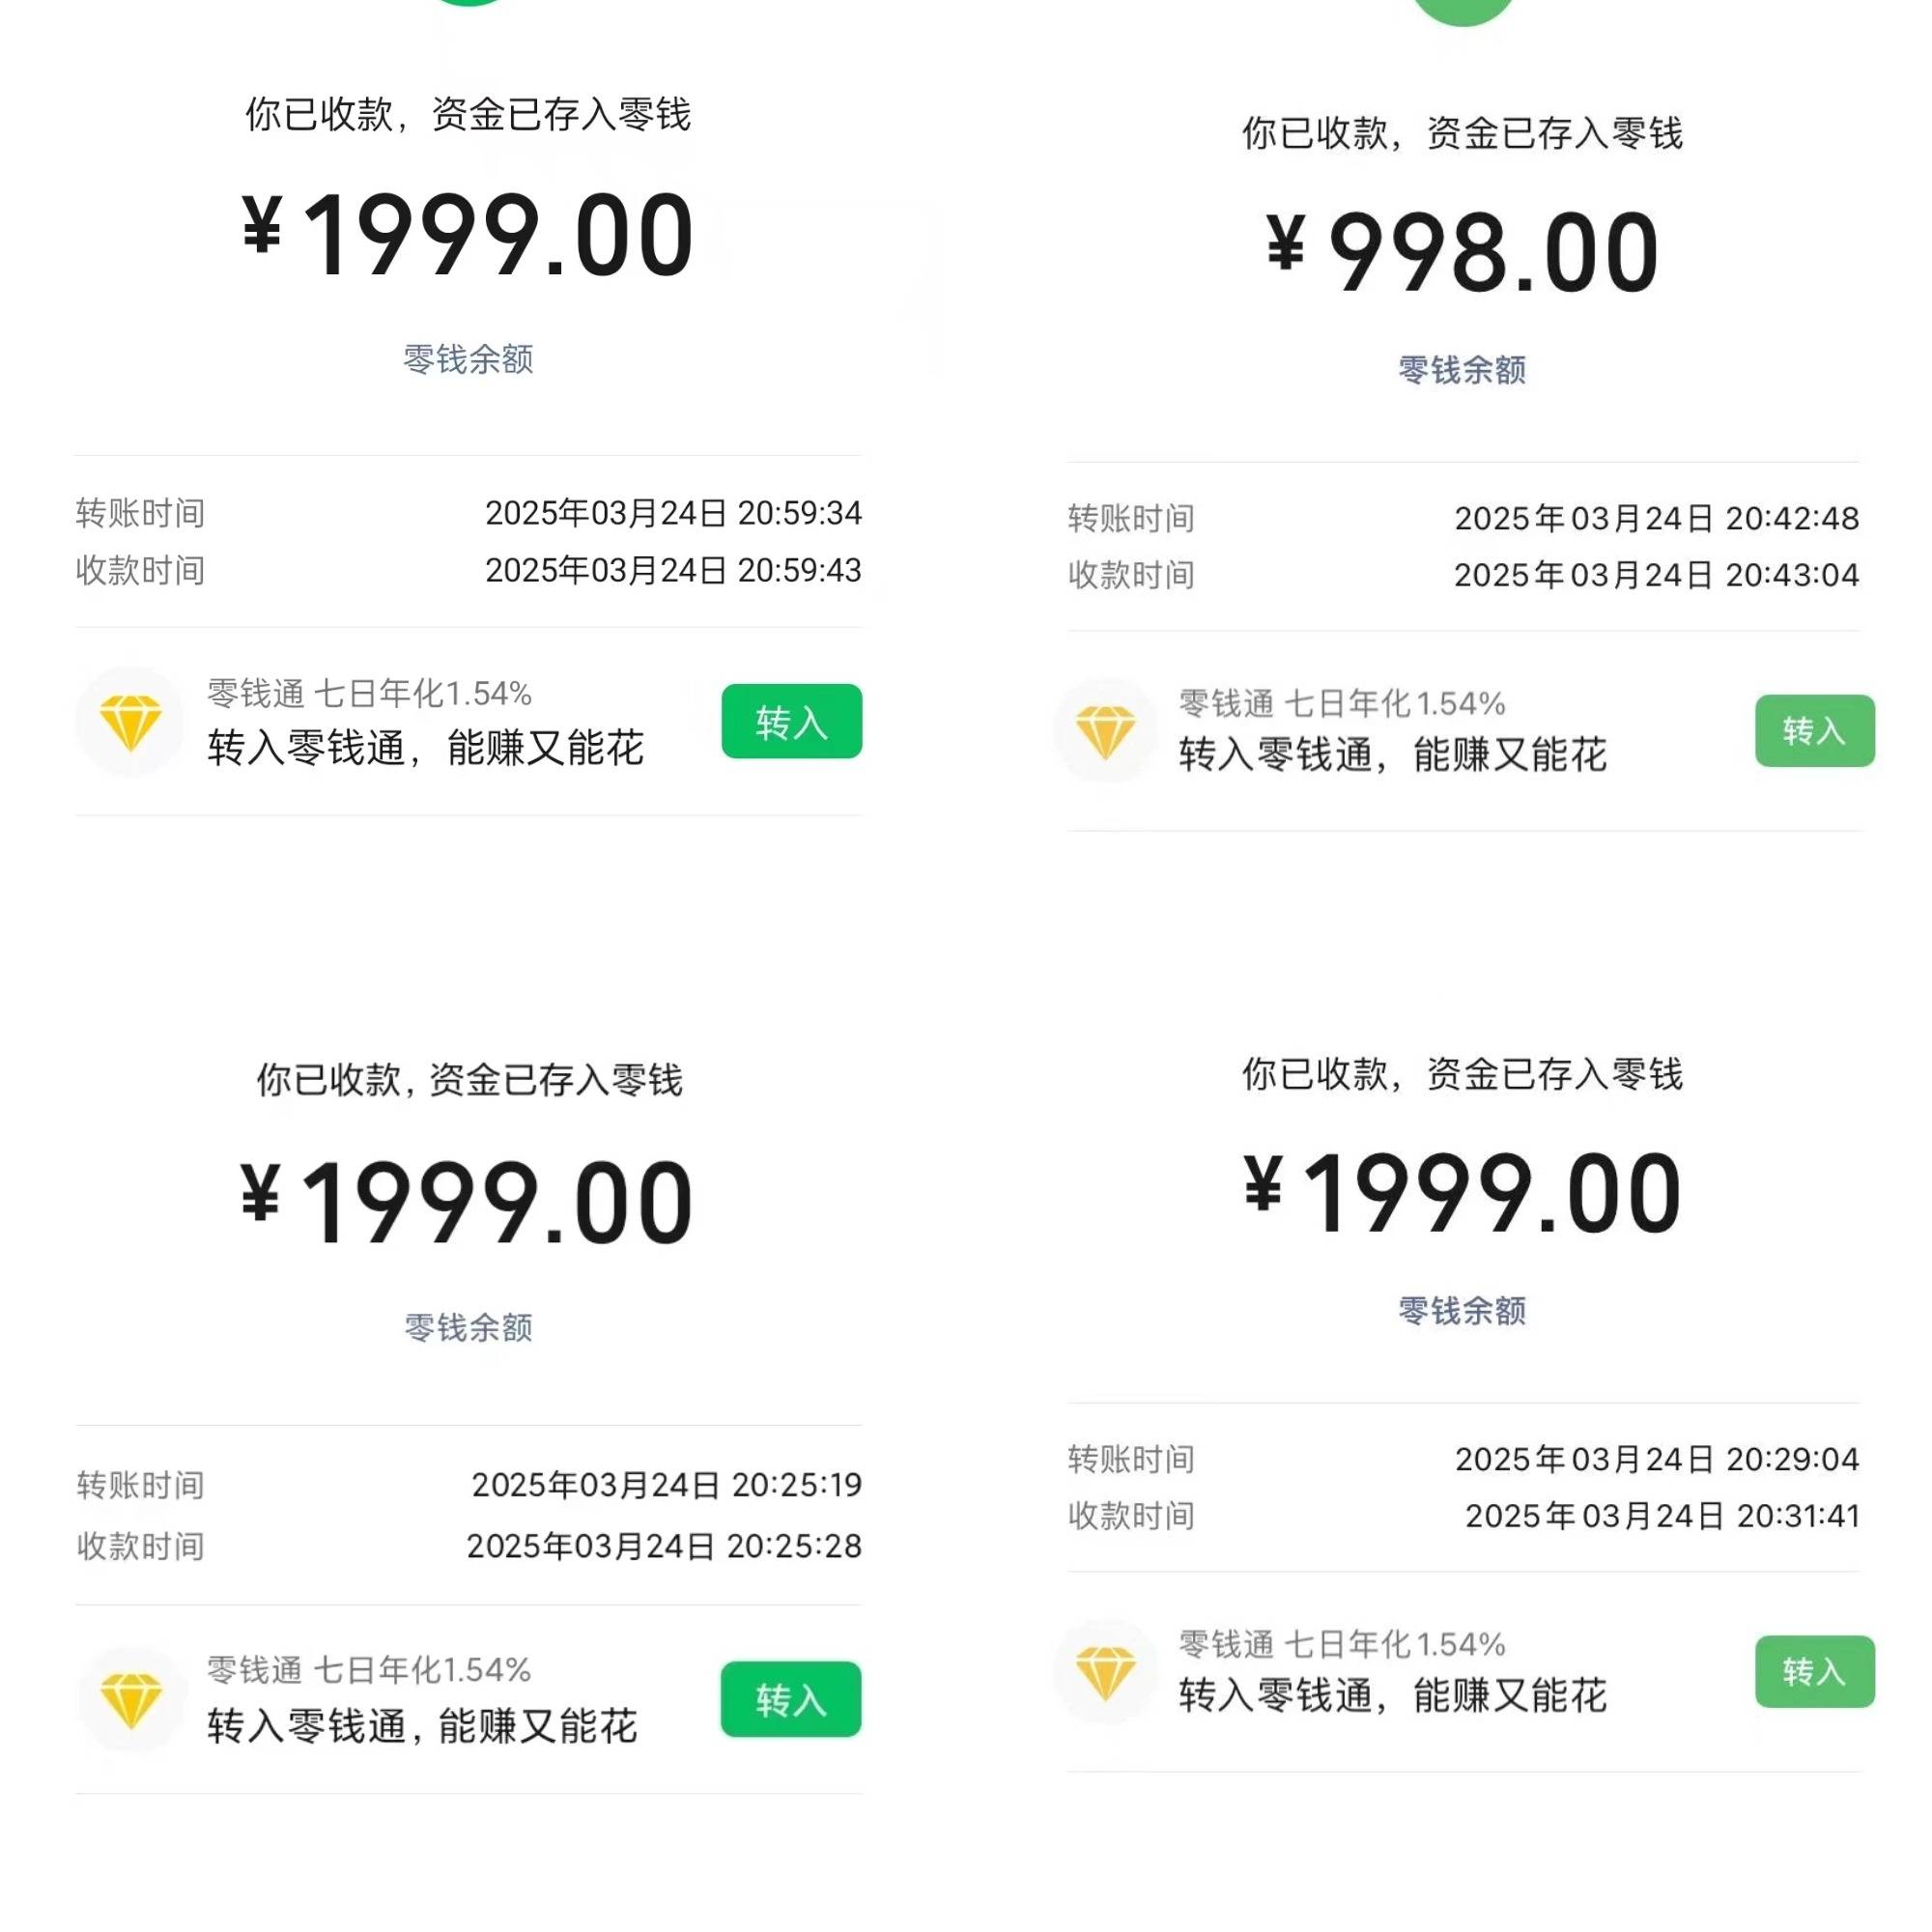The image size is (1932, 1932).
Task: Tap 转入 button in the 20:29:04 transfer receipt
Action: 1814,1671
